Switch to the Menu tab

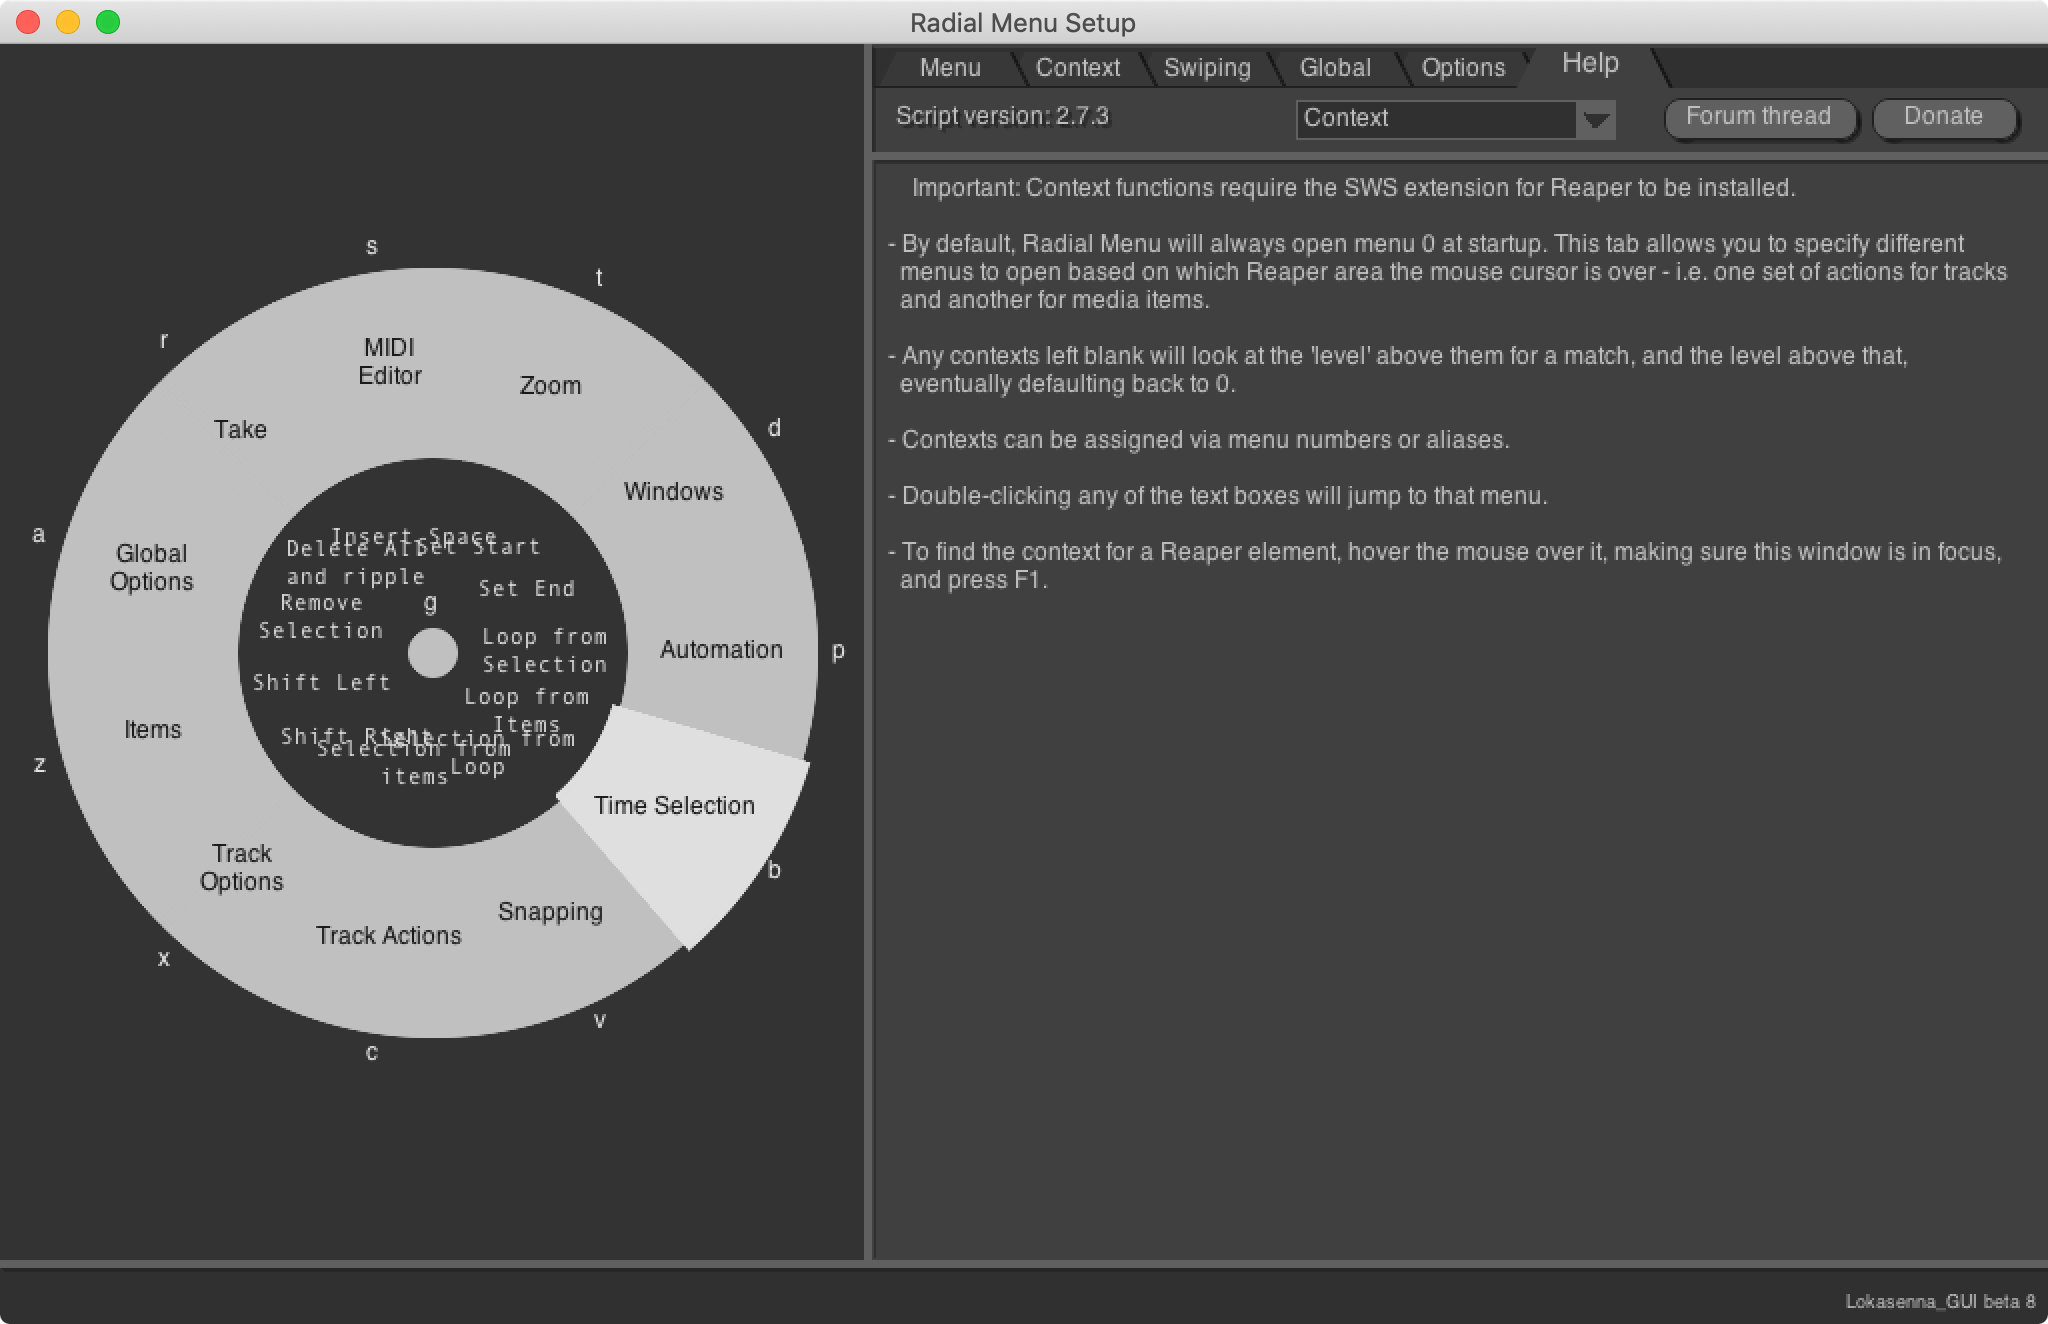pyautogui.click(x=949, y=68)
